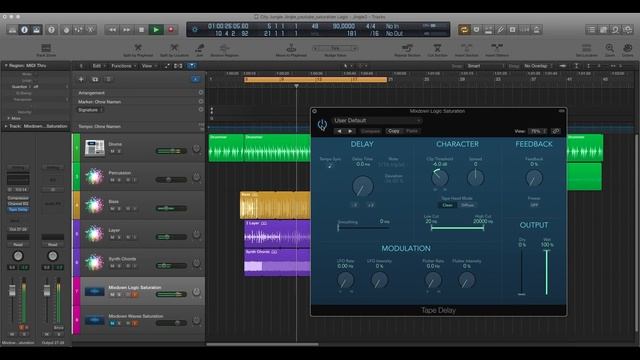Click Zoom toolbar icon
Screen dimensions: 640x360
[610, 50]
